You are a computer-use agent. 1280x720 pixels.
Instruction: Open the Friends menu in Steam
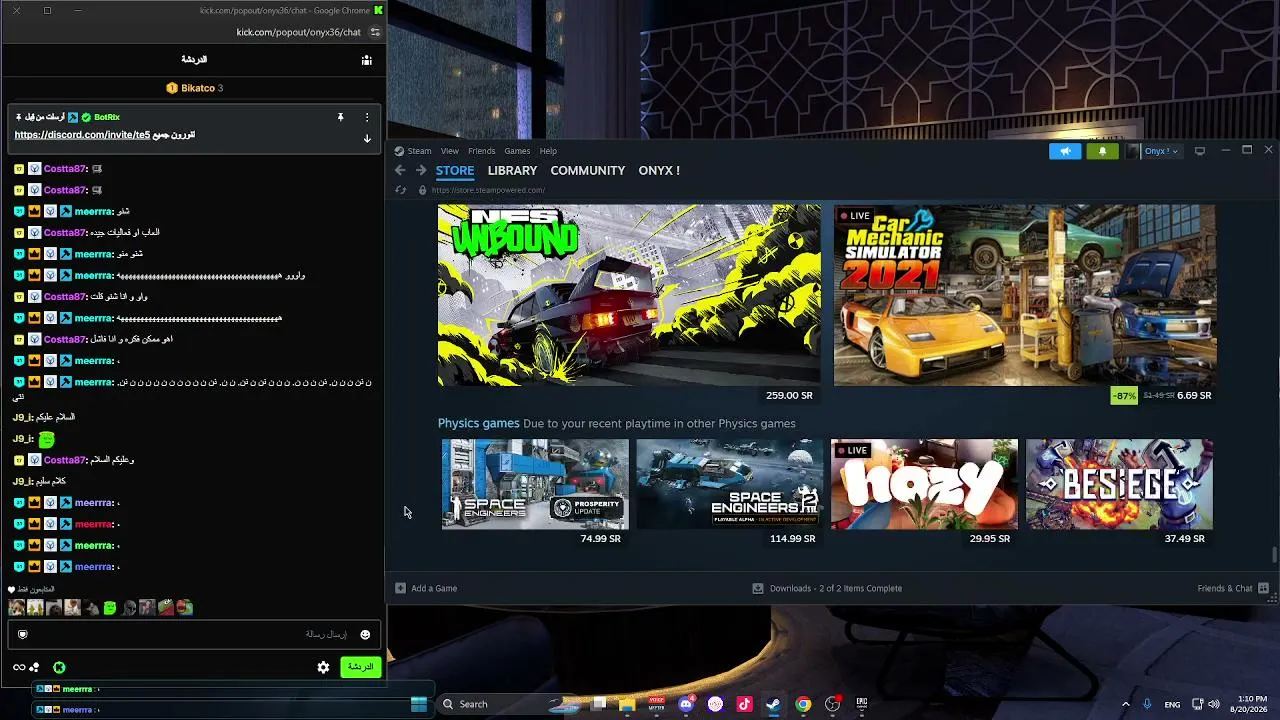pyautogui.click(x=481, y=151)
